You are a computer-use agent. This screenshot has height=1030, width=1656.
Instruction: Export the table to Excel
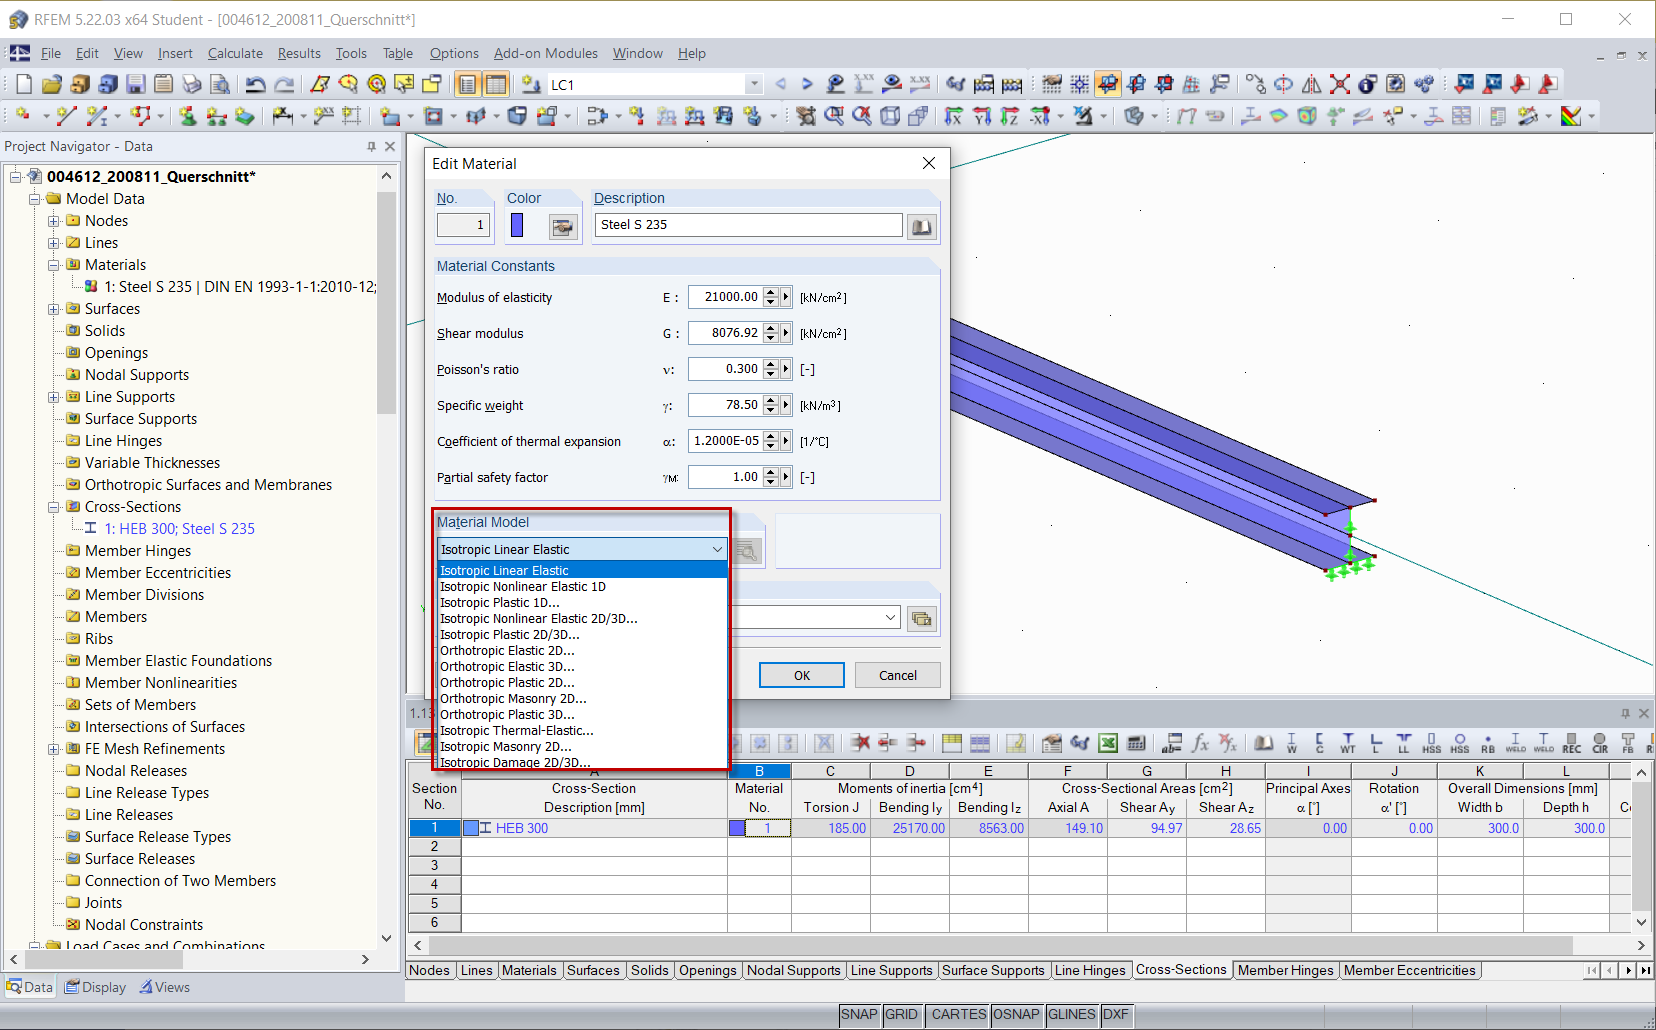[1108, 744]
